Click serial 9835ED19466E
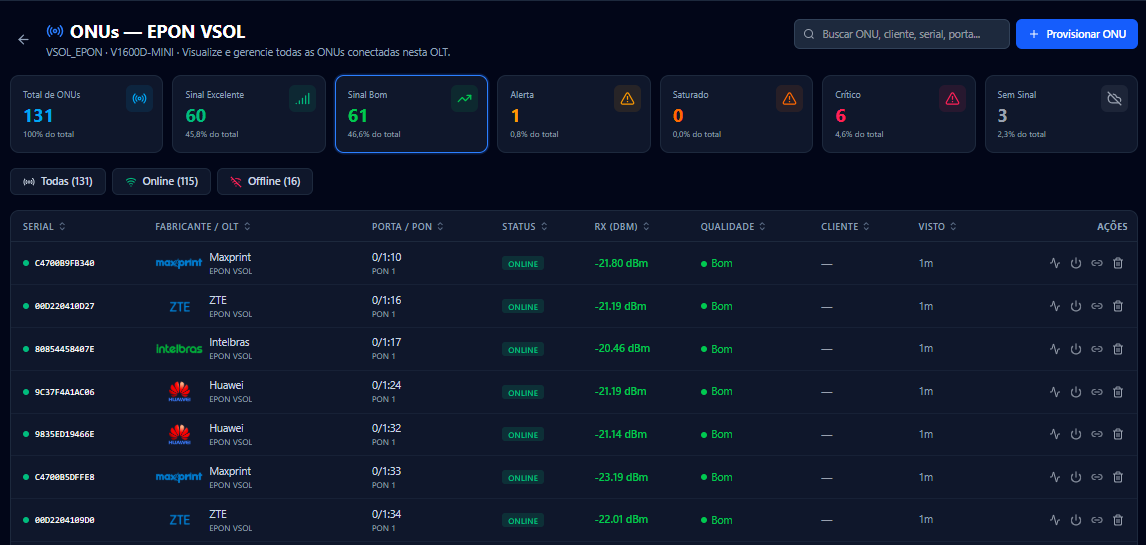The width and height of the screenshot is (1146, 545). [x=64, y=434]
